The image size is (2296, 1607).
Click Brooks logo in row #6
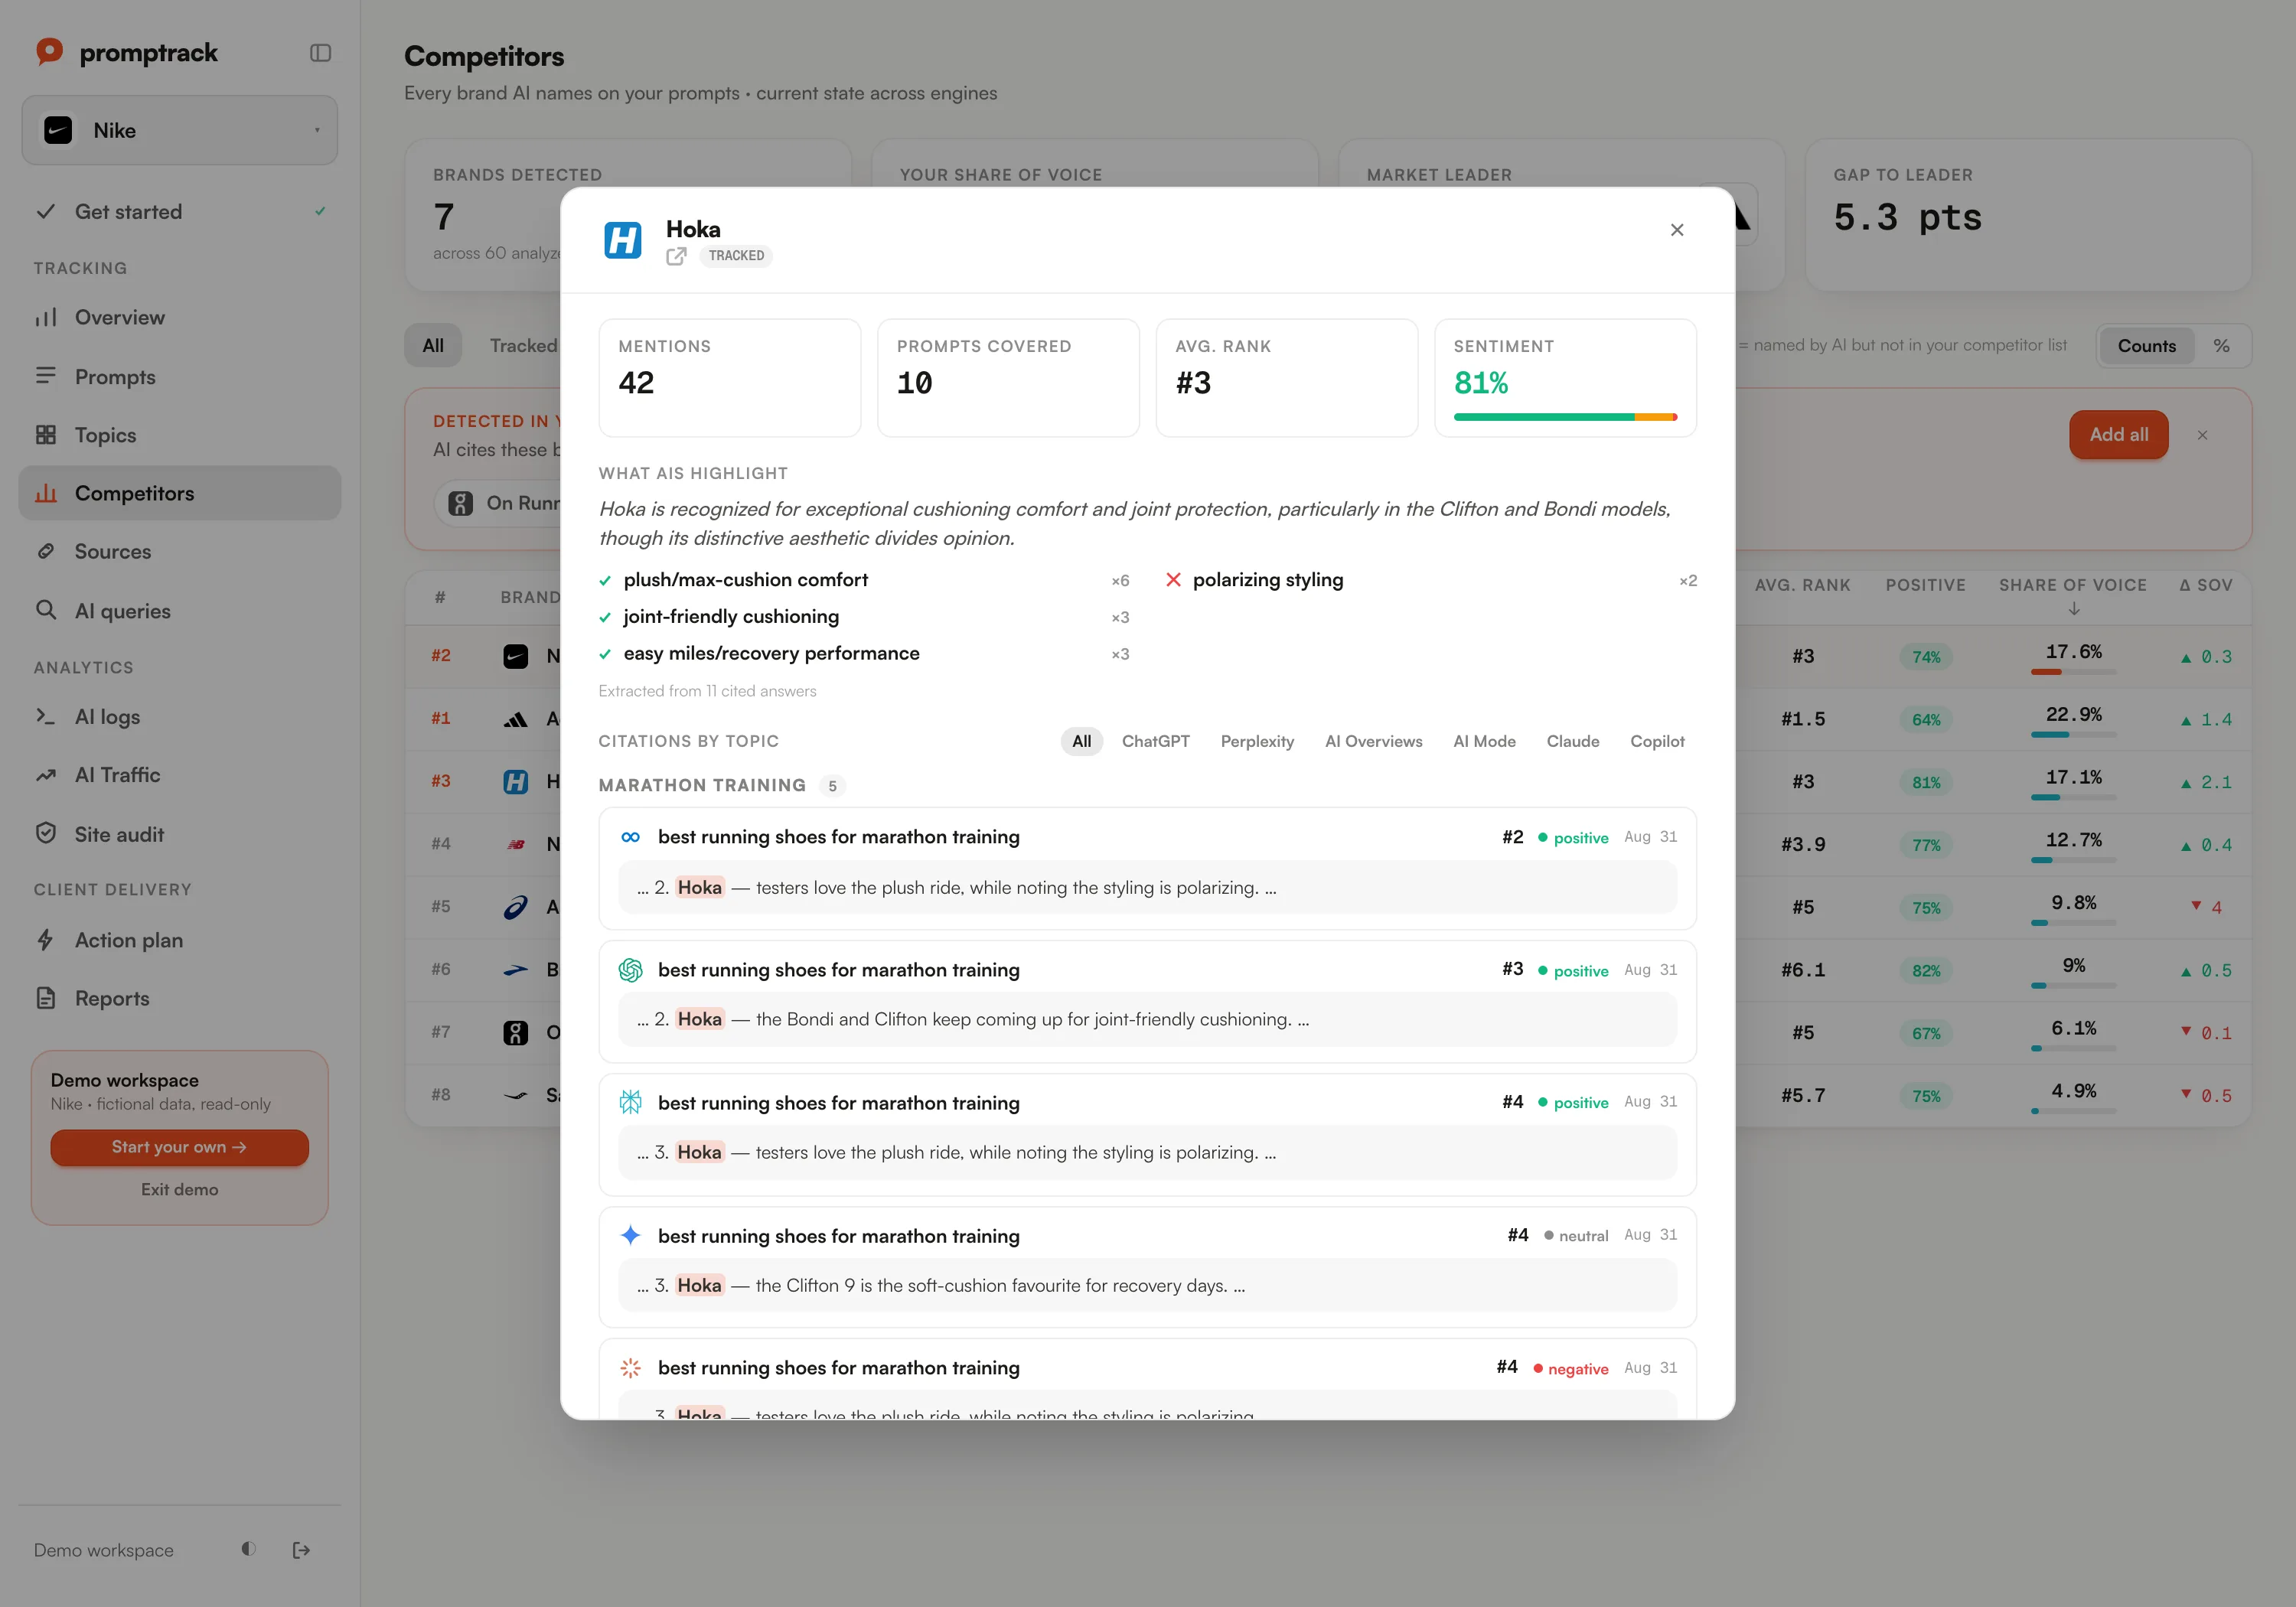515,969
